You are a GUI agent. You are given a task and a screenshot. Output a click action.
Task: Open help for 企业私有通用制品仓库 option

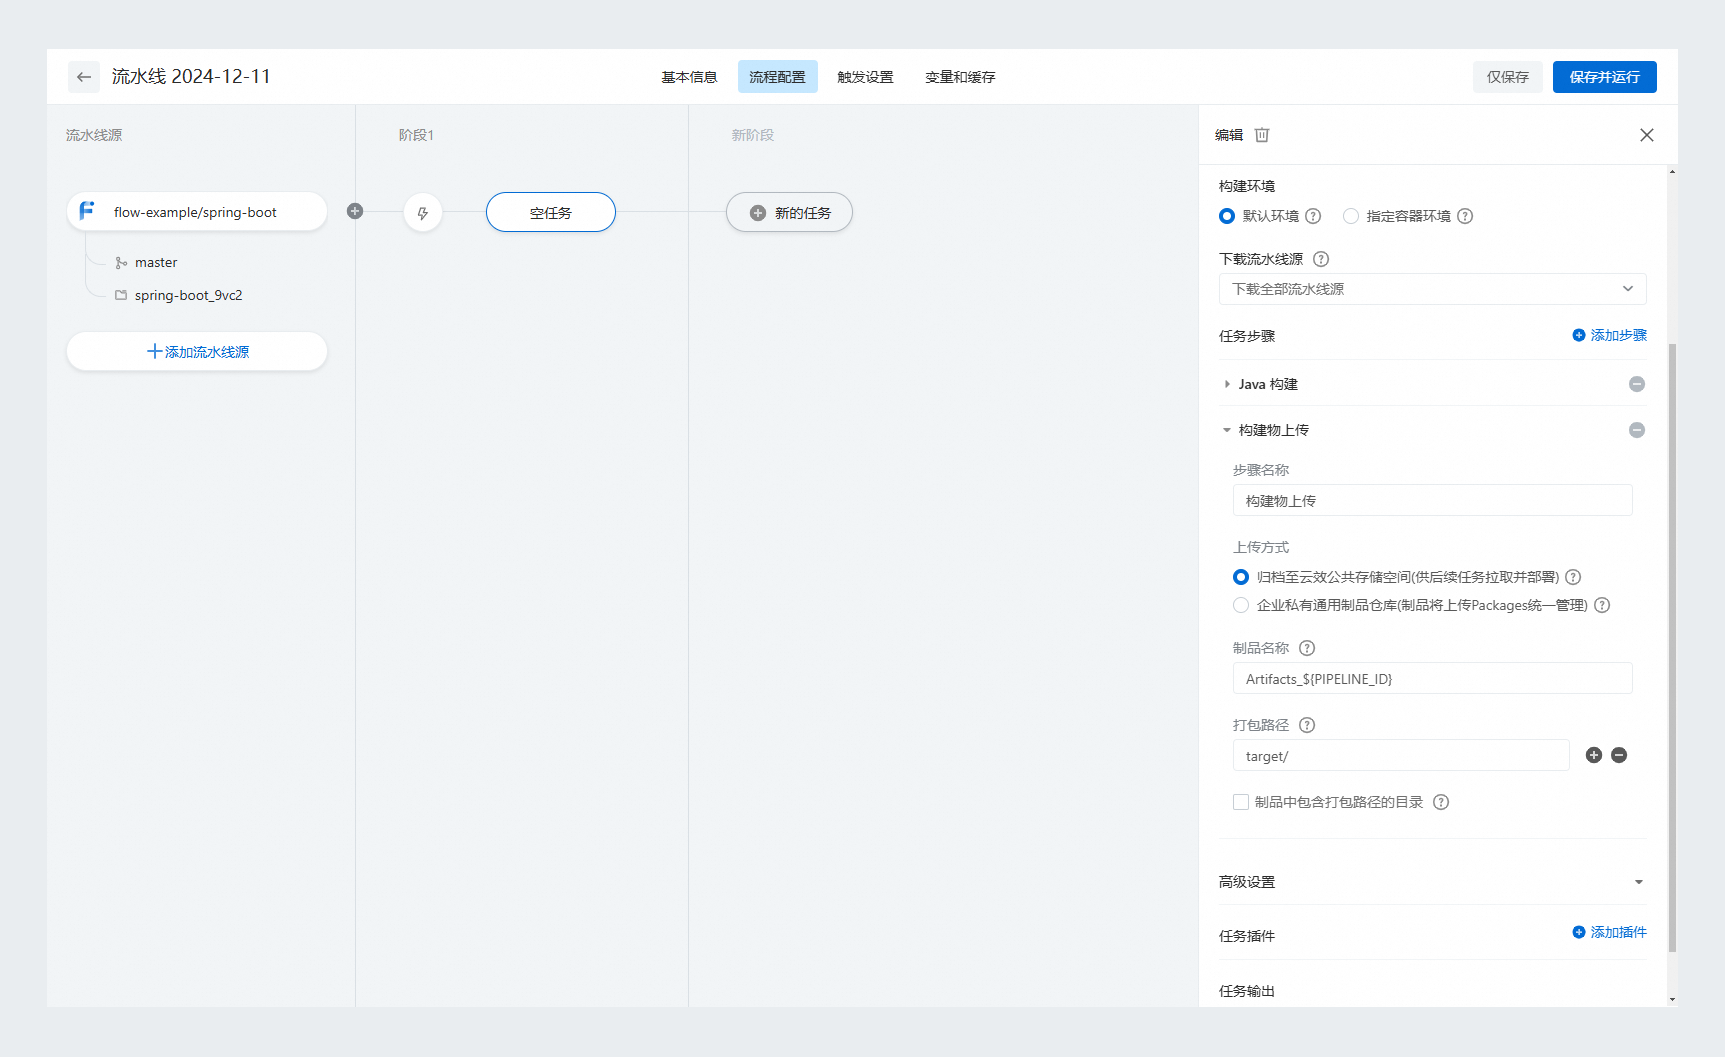(1602, 605)
